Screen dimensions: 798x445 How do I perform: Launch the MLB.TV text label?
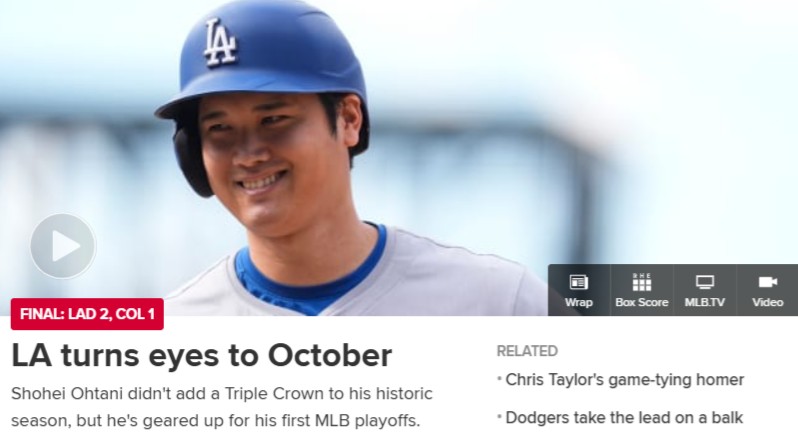(705, 302)
